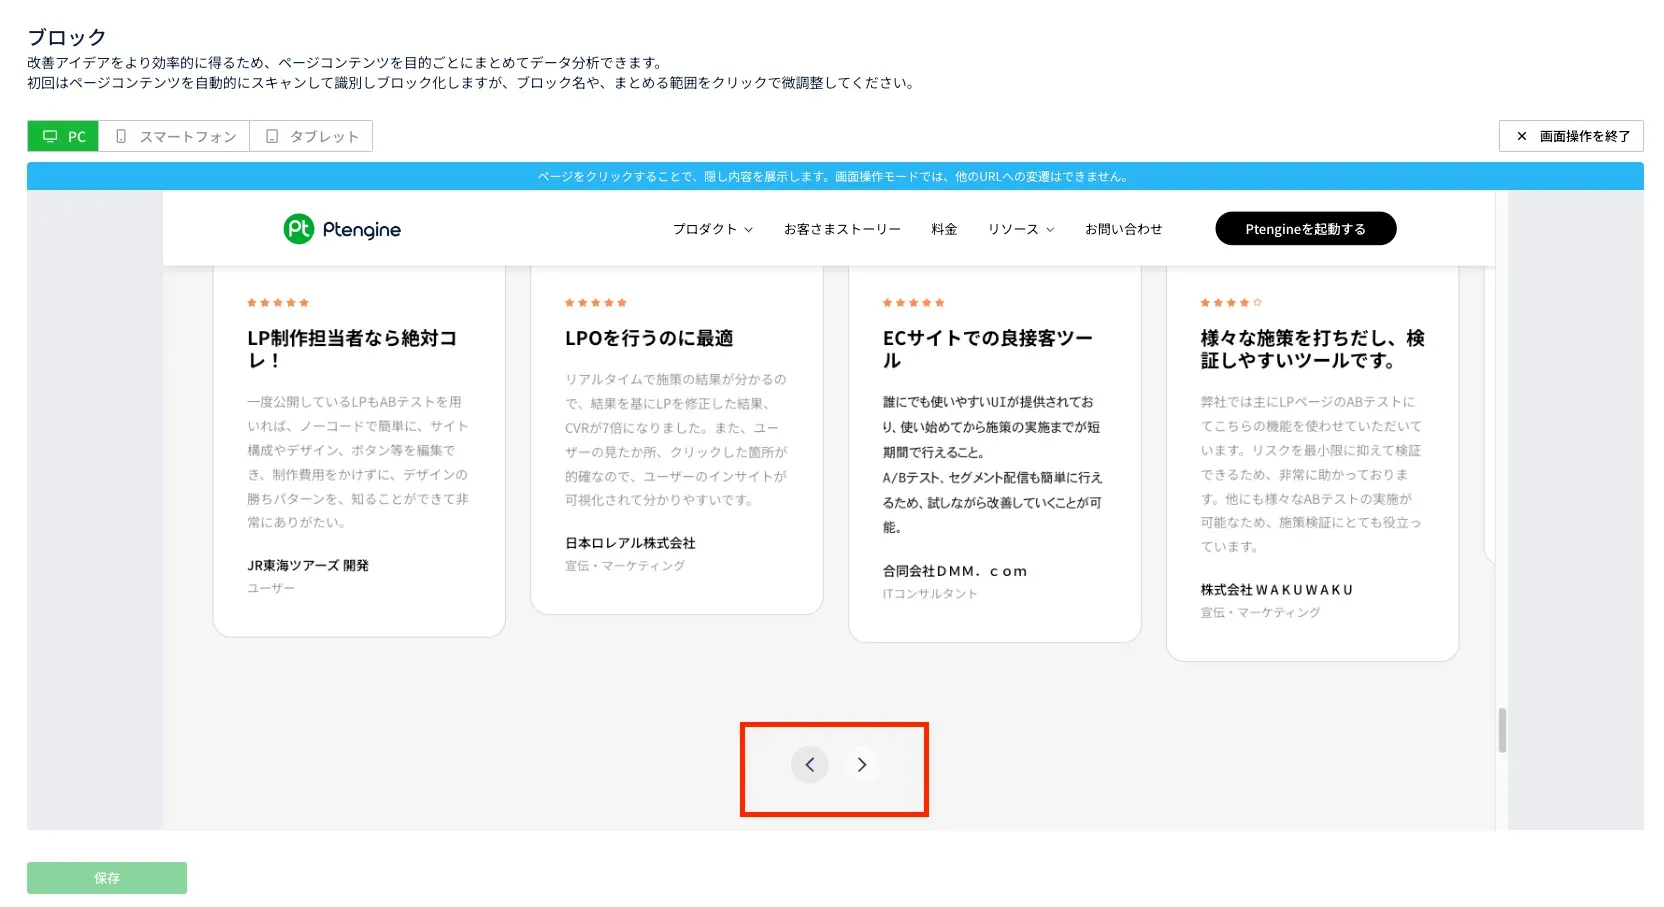The height and width of the screenshot is (907, 1664).
Task: Click the smartphone device icon
Action: click(x=121, y=136)
